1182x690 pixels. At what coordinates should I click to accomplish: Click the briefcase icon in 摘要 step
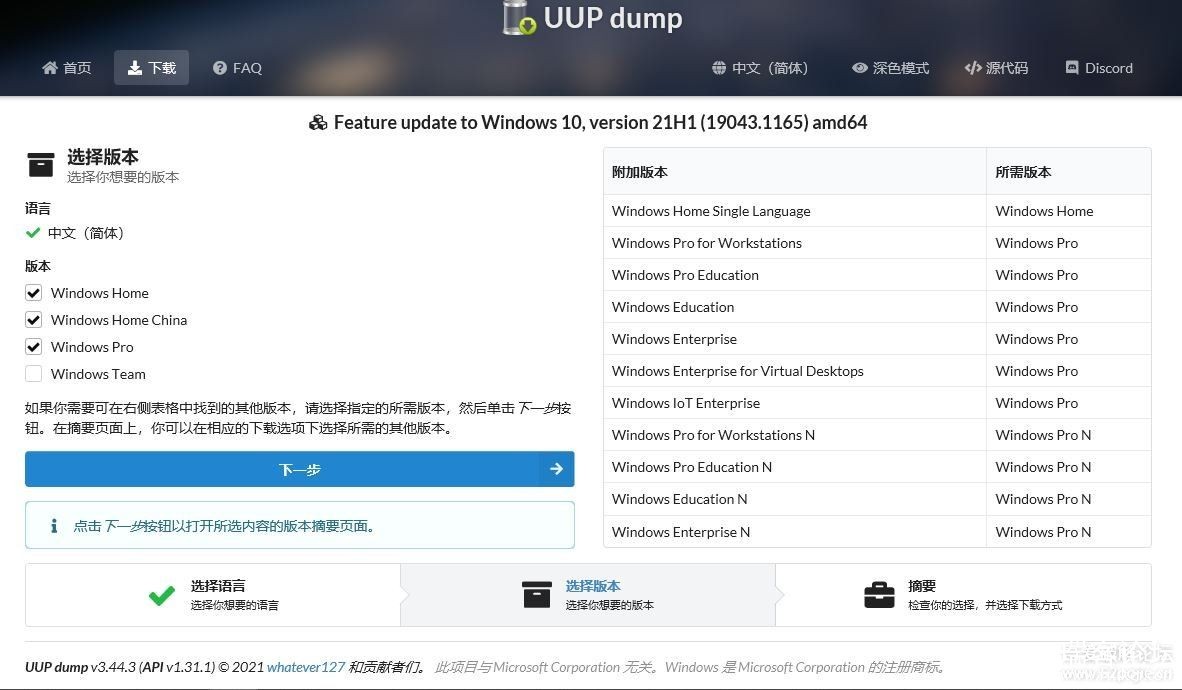(879, 595)
